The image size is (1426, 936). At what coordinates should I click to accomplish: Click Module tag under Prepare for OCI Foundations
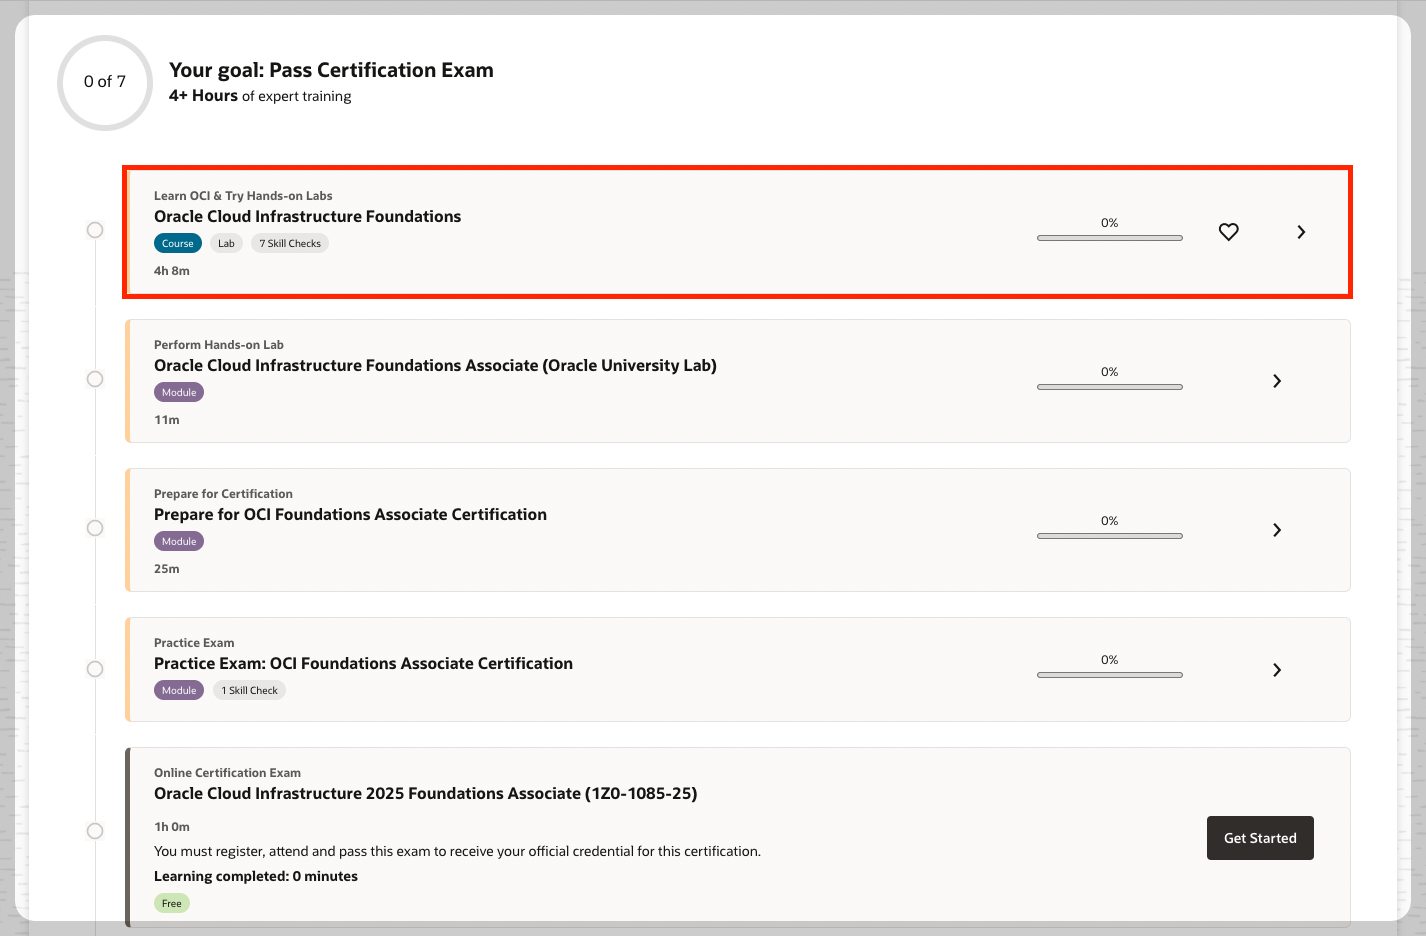click(x=179, y=541)
